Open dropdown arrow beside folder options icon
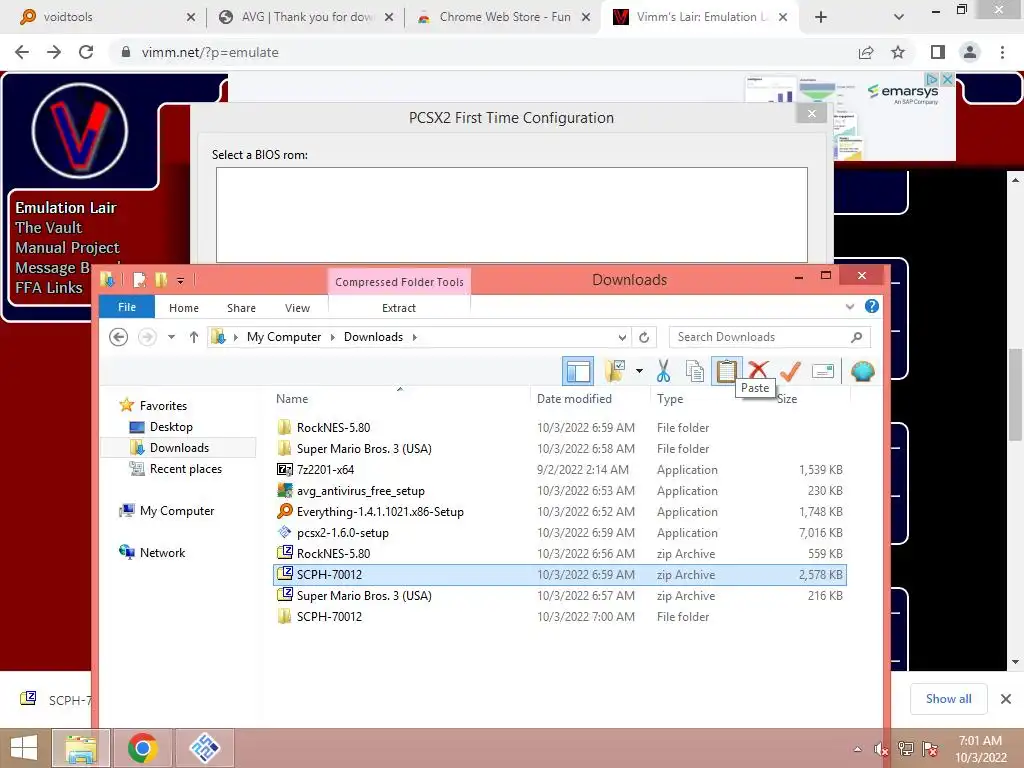The height and width of the screenshot is (768, 1024). (639, 371)
